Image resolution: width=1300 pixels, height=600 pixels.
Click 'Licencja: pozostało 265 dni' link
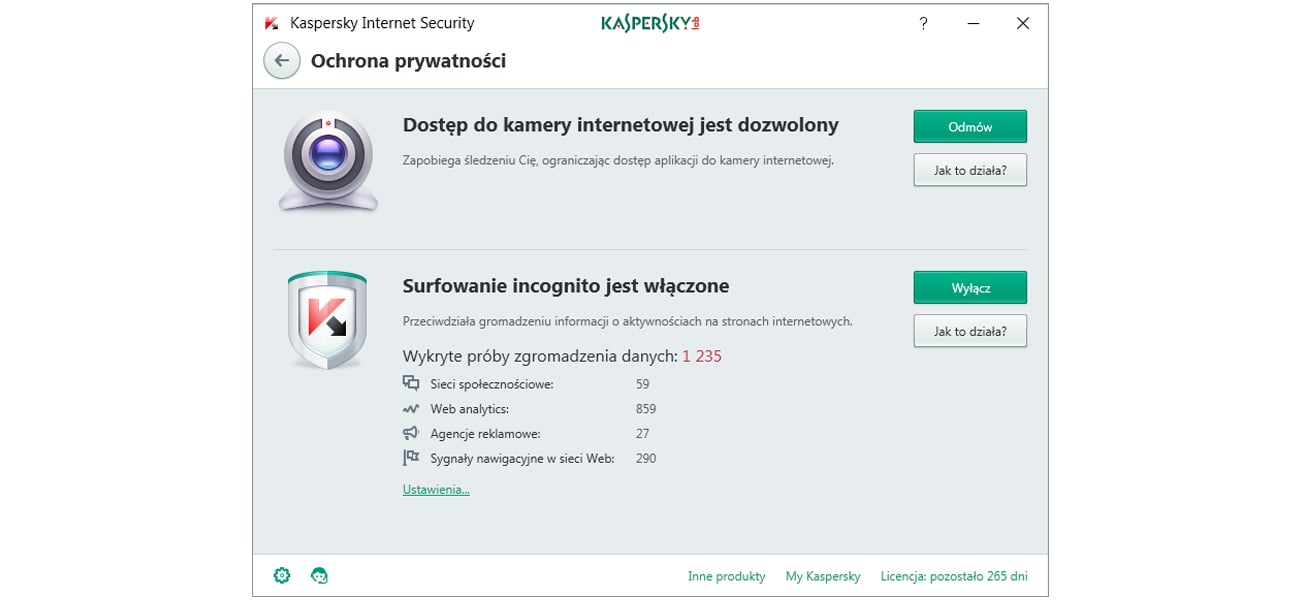pyautogui.click(x=954, y=576)
